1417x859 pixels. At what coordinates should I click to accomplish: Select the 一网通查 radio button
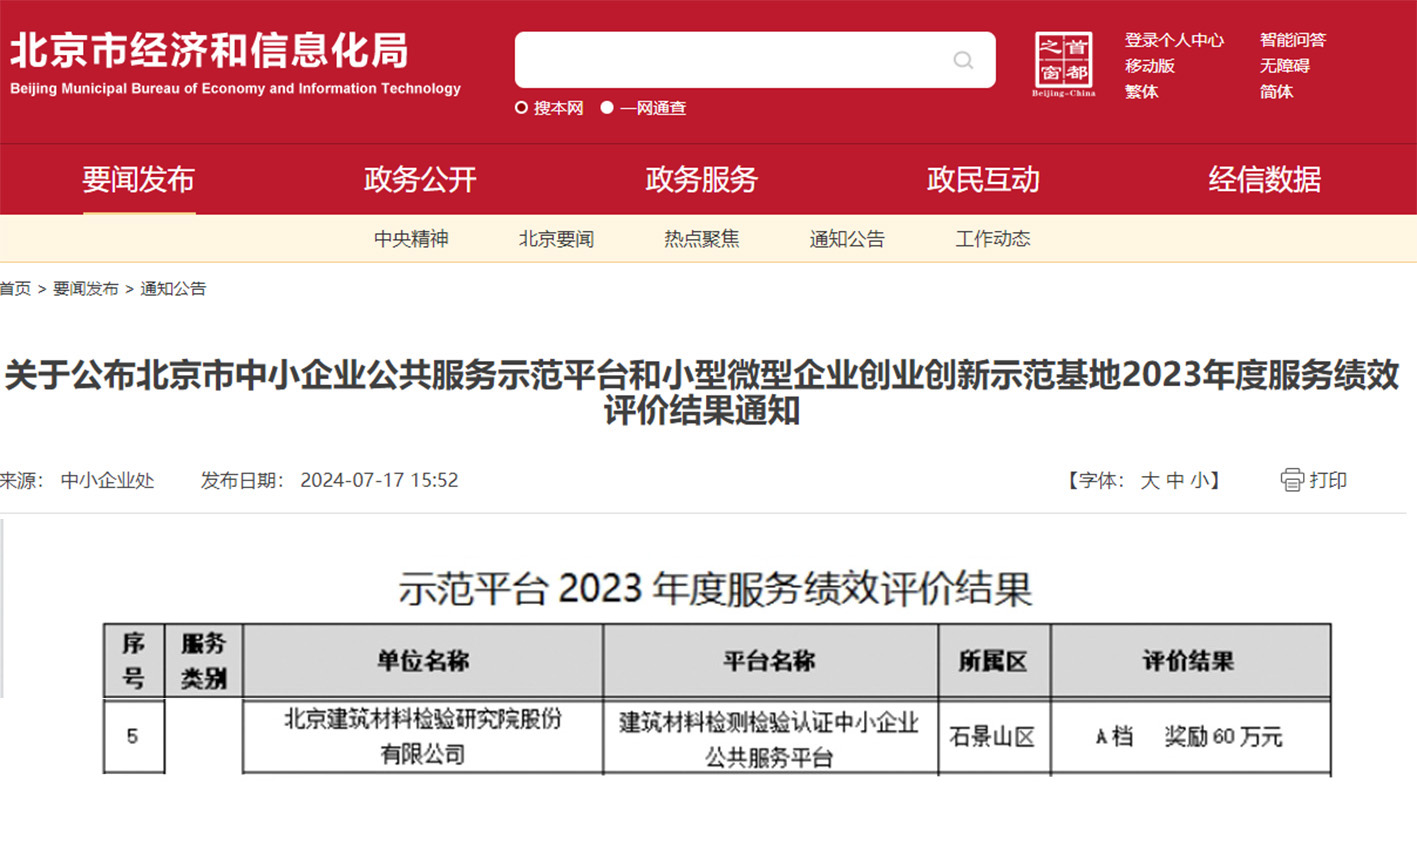607,108
